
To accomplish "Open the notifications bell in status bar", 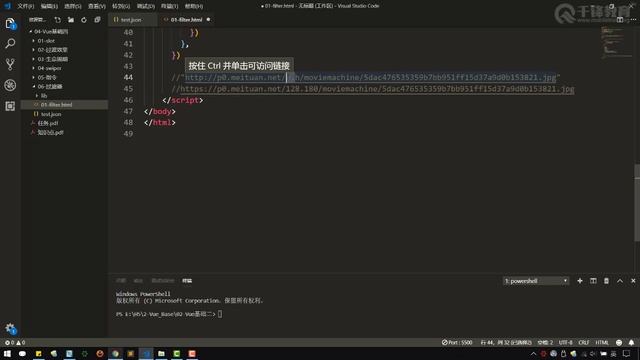I will coord(631,342).
